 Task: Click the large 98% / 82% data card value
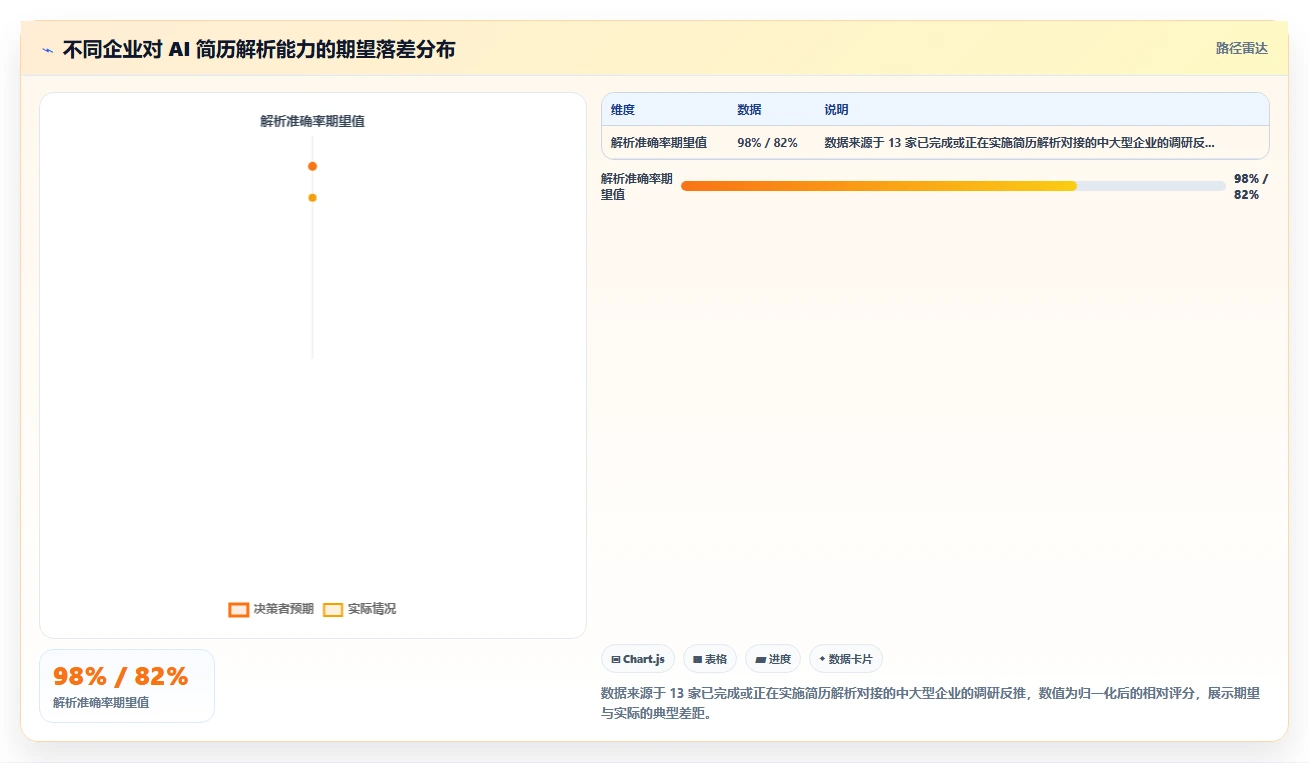(120, 677)
